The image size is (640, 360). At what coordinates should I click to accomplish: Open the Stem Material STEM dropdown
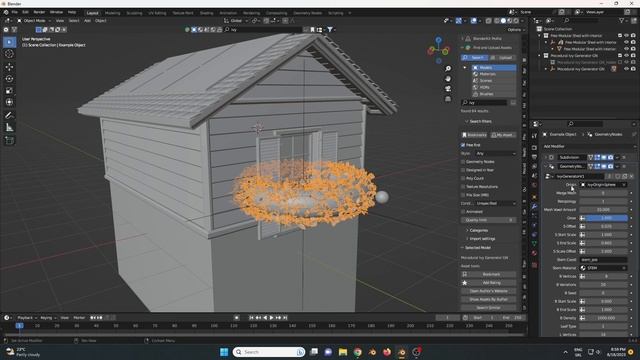(603, 268)
